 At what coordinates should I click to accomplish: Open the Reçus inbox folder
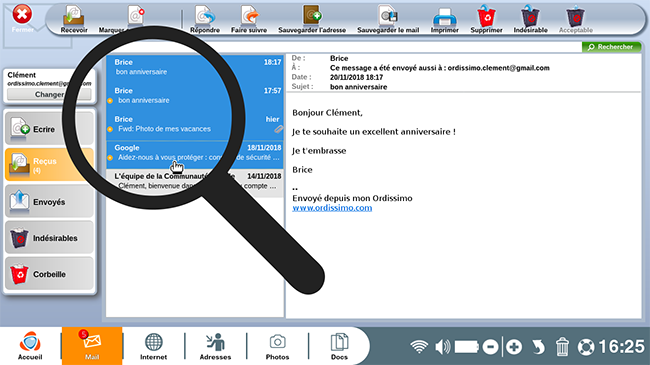49,165
